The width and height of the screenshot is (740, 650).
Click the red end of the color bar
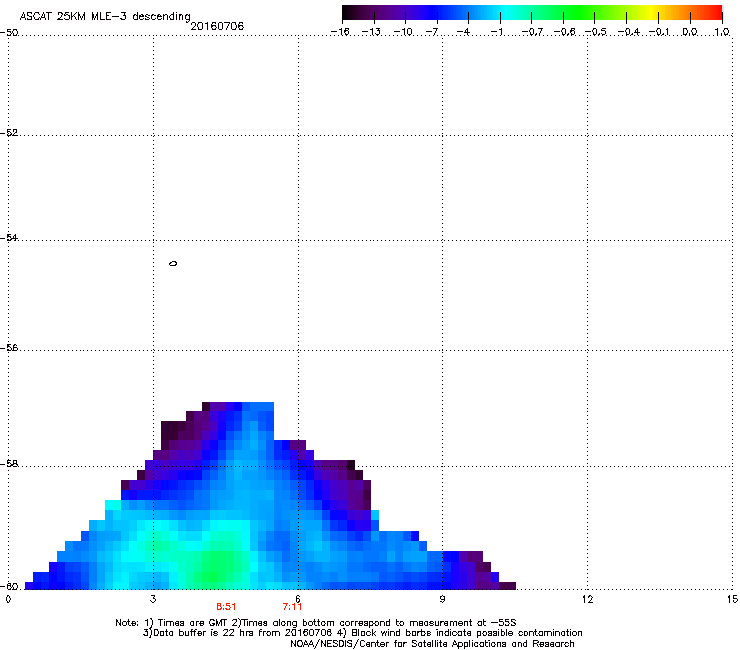[x=715, y=13]
